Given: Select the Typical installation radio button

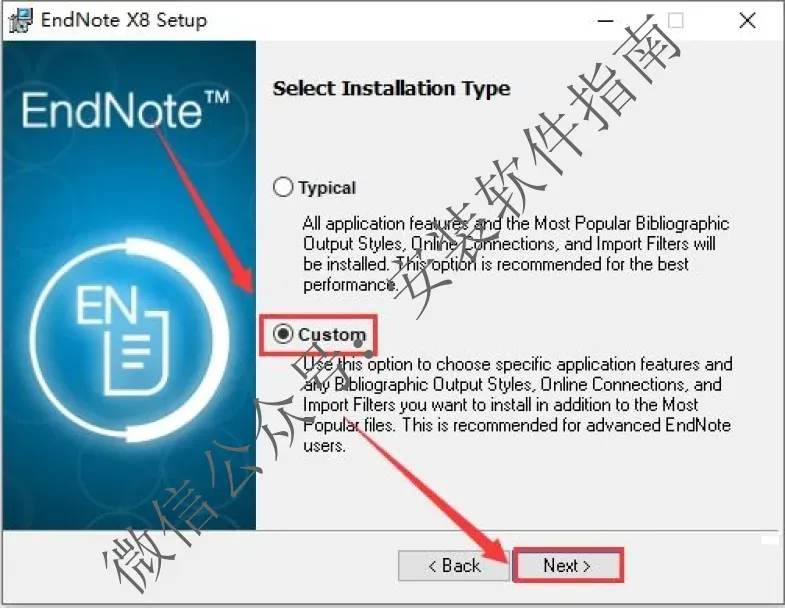Looking at the screenshot, I should pos(283,187).
